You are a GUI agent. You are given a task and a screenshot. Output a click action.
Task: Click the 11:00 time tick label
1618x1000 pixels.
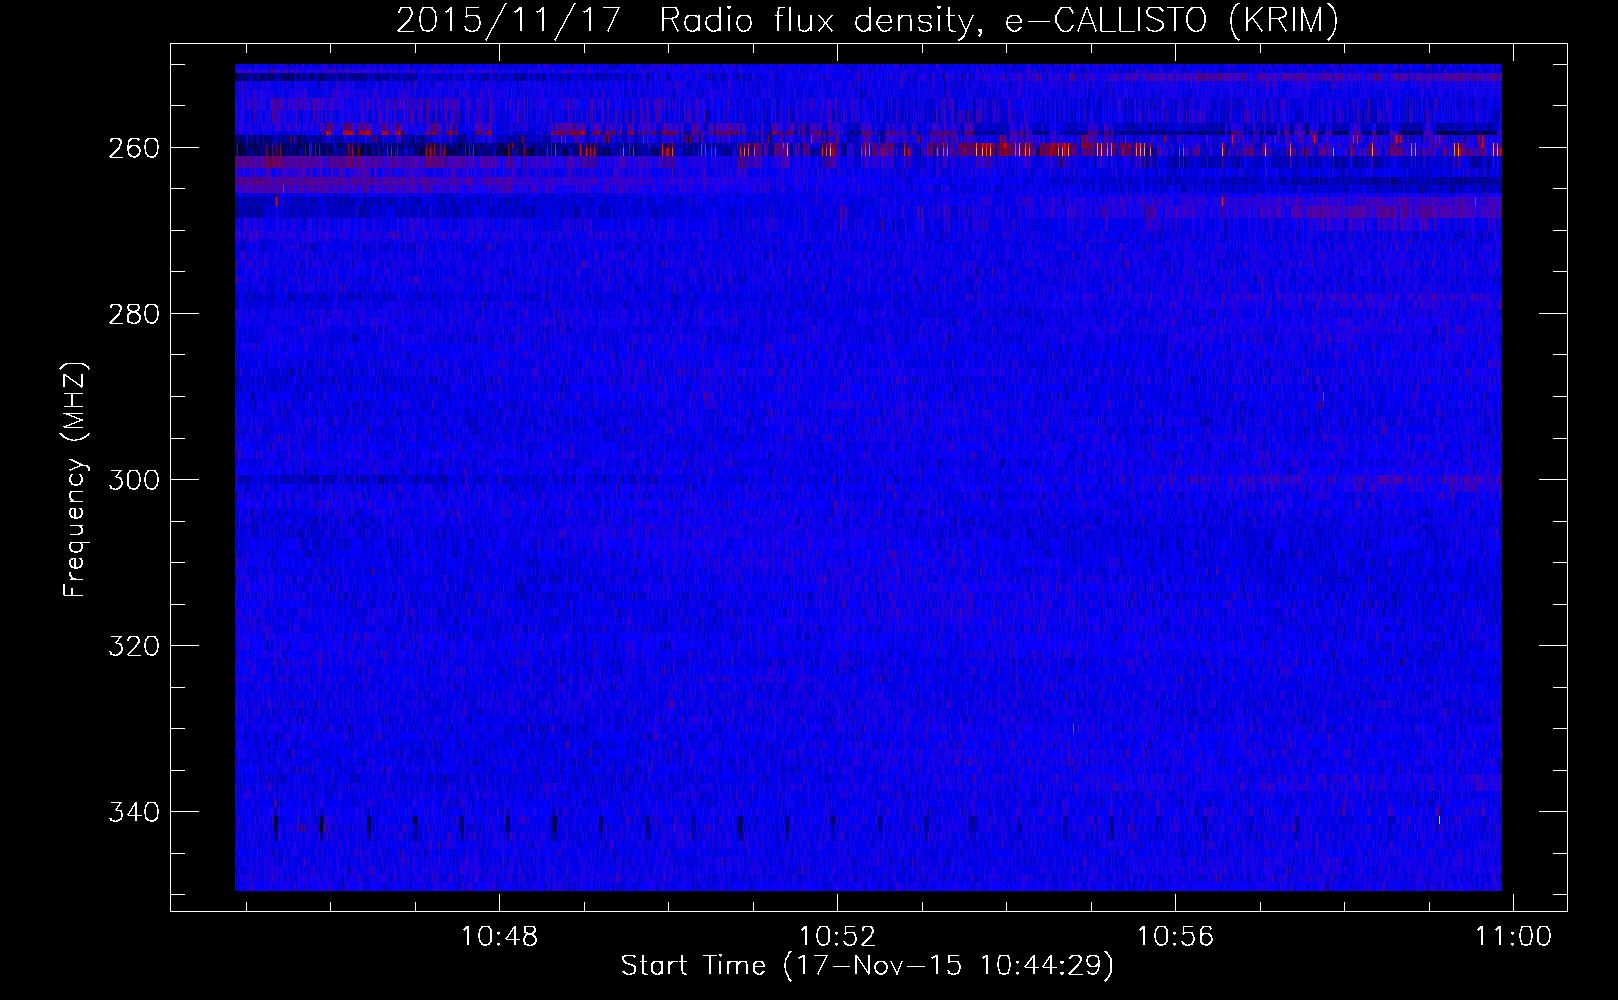[1513, 937]
